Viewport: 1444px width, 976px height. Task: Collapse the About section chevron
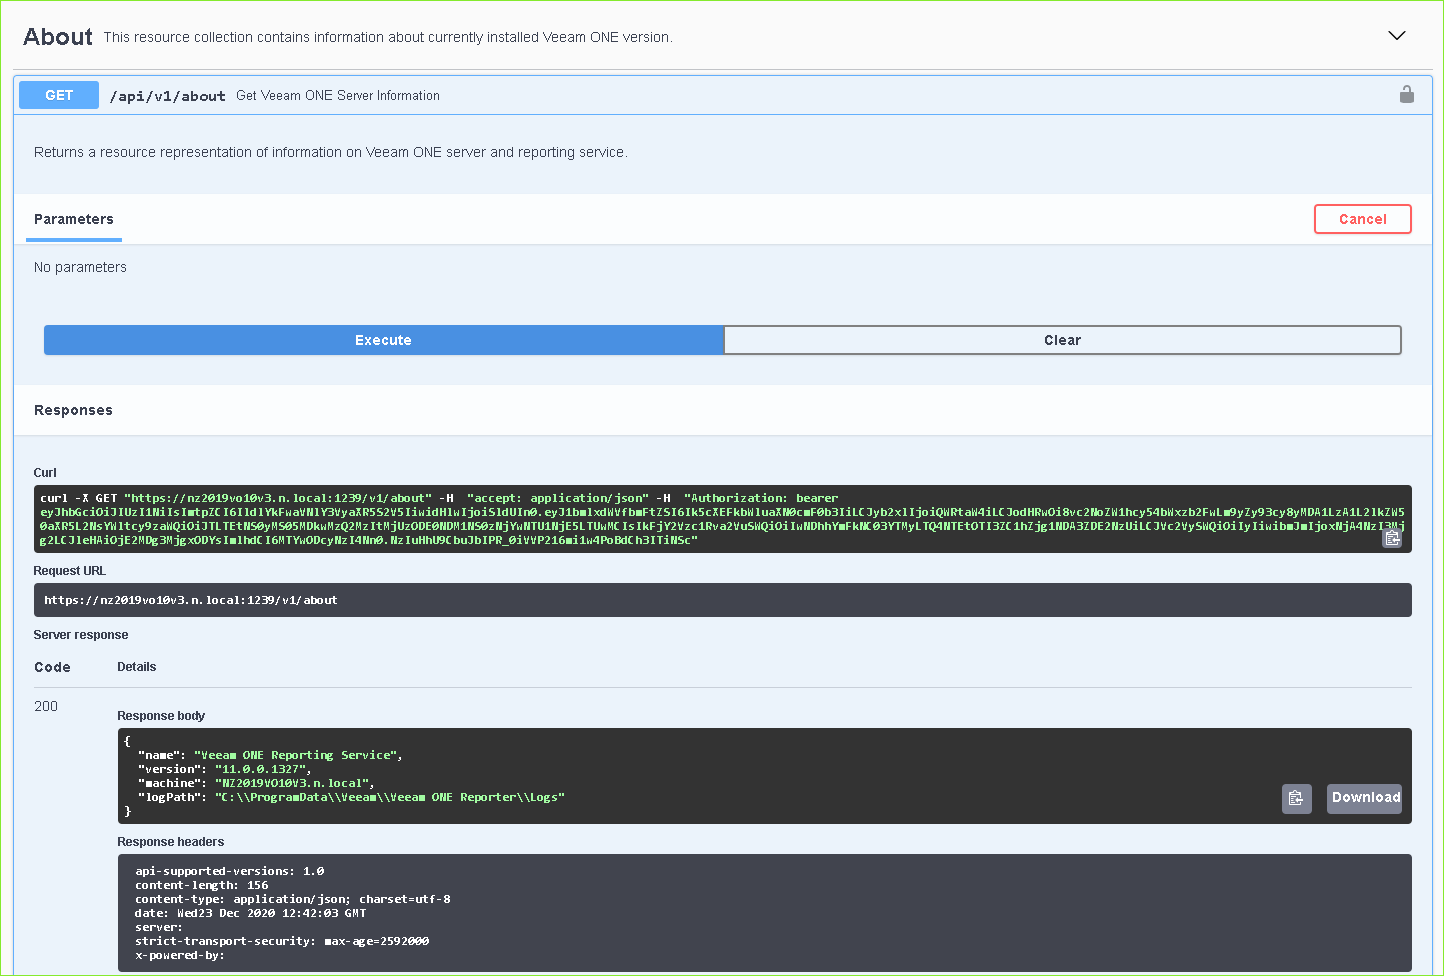[1397, 36]
